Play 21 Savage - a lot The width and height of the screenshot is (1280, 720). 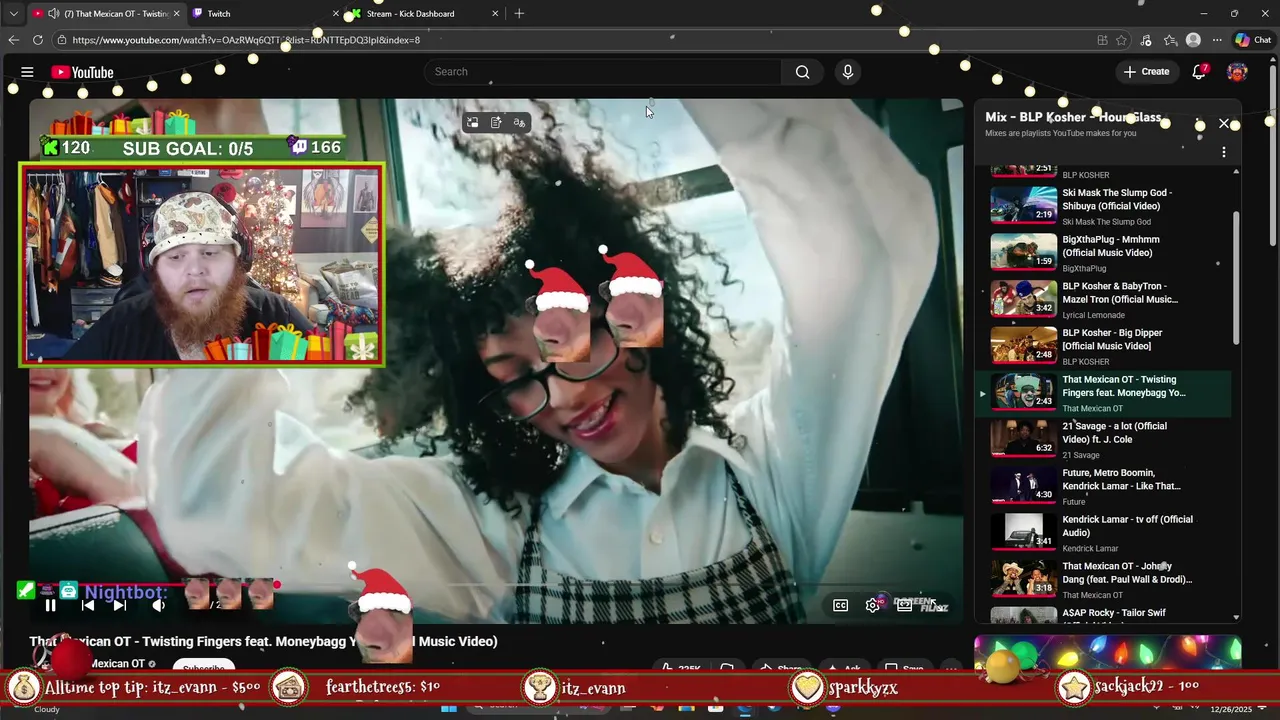(x=1105, y=440)
